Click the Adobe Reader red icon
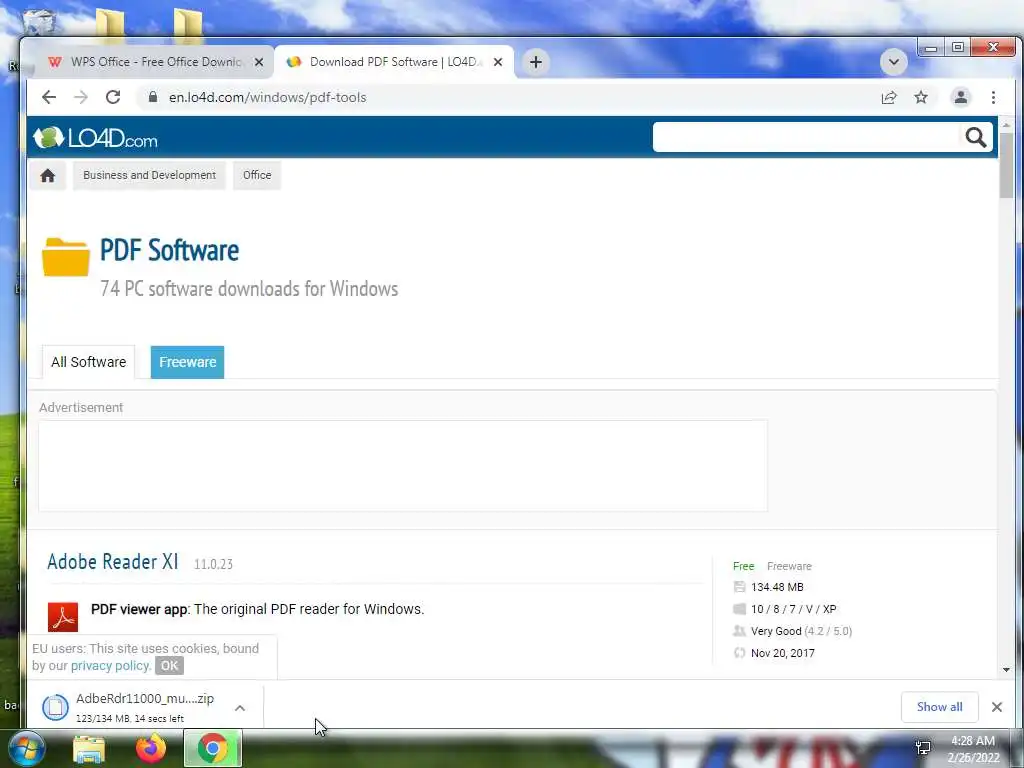The image size is (1024, 768). pos(63,616)
